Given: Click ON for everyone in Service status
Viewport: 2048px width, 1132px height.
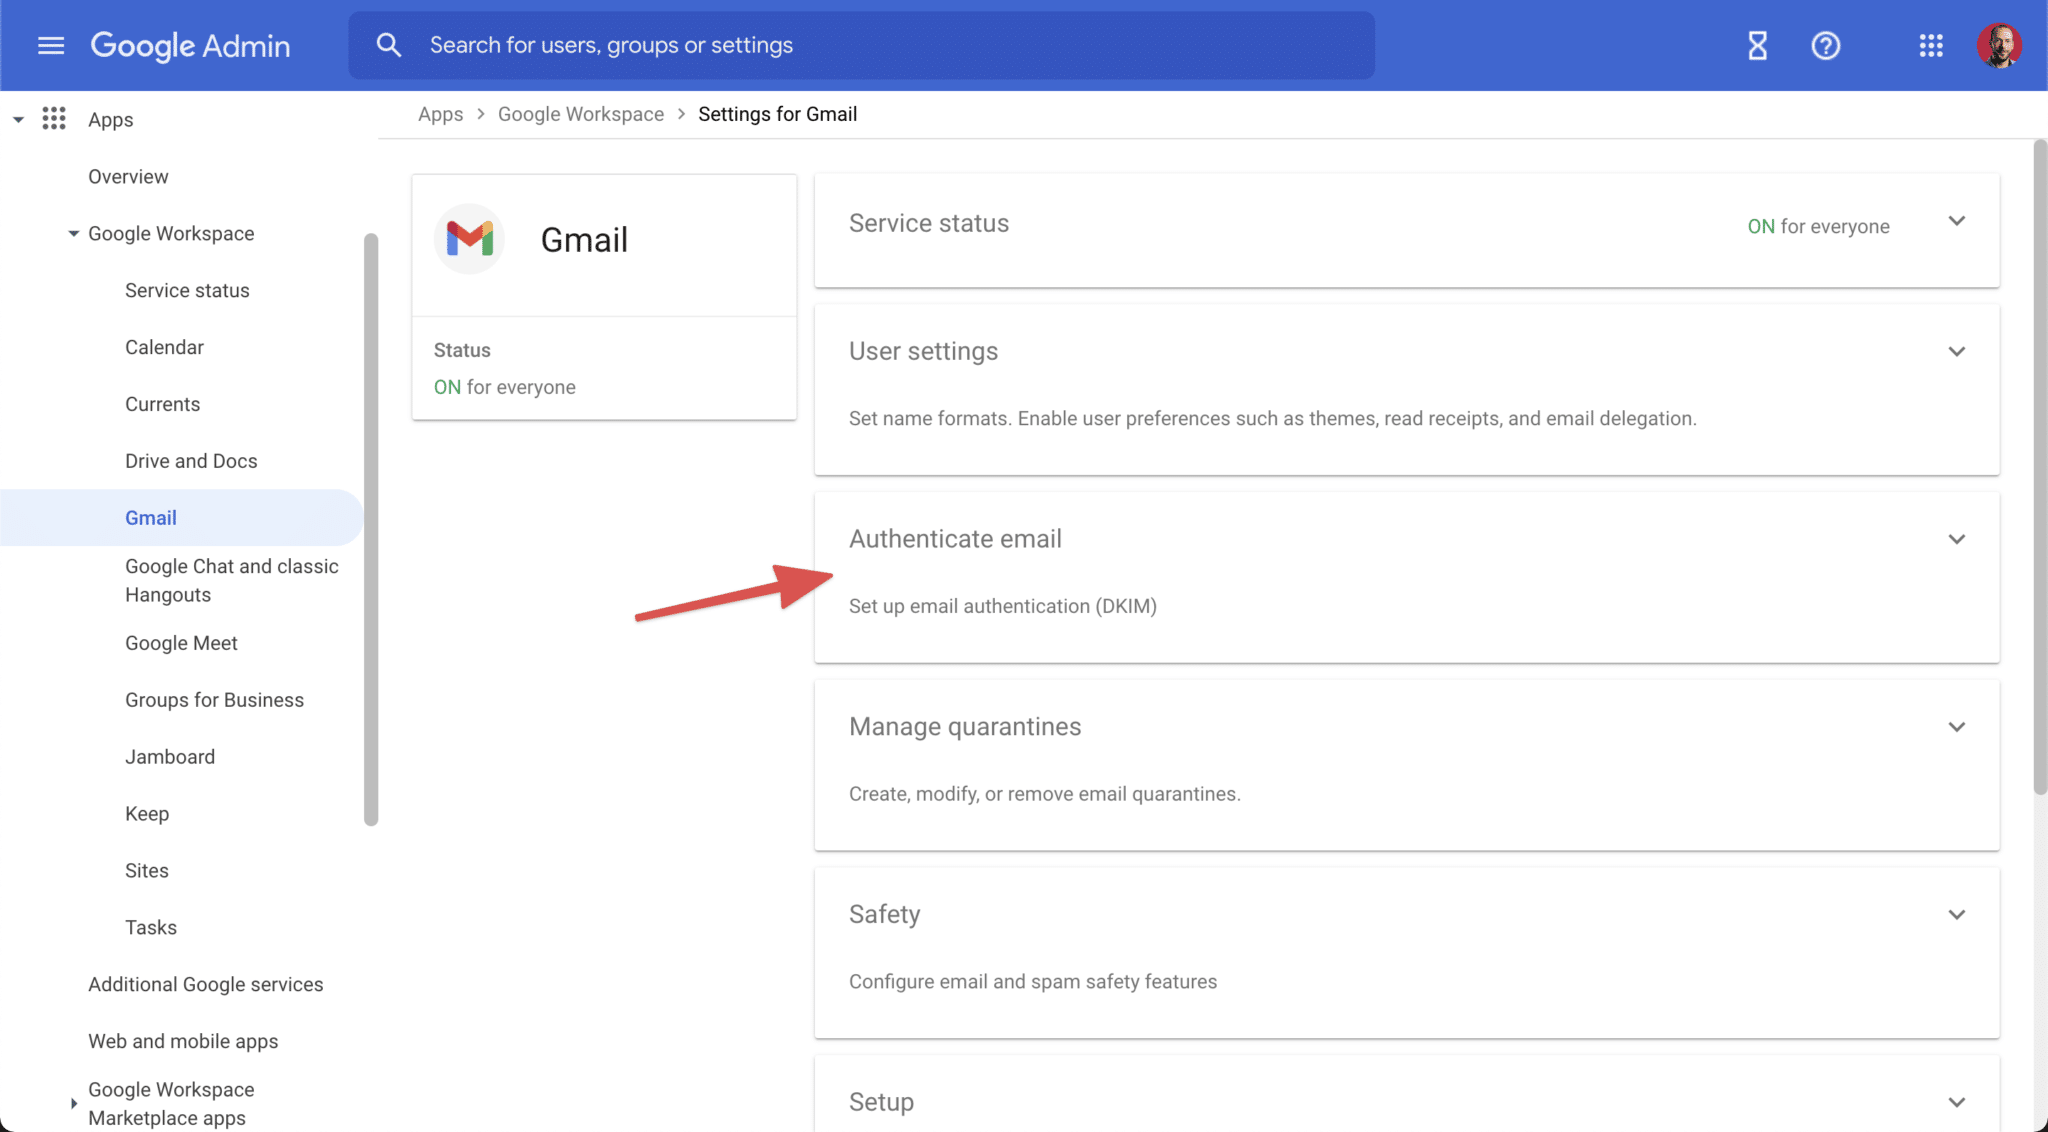Looking at the screenshot, I should (1818, 226).
